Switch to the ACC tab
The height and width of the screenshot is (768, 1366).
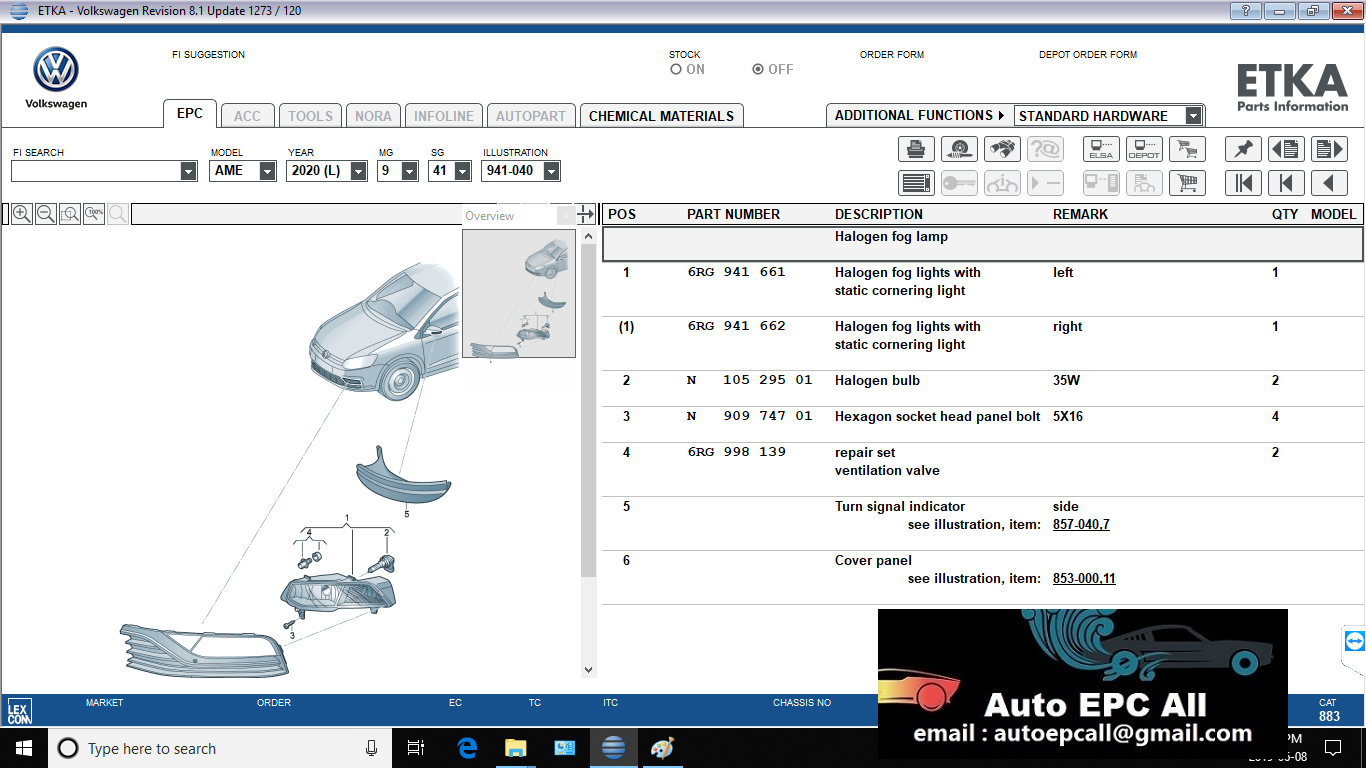click(247, 116)
